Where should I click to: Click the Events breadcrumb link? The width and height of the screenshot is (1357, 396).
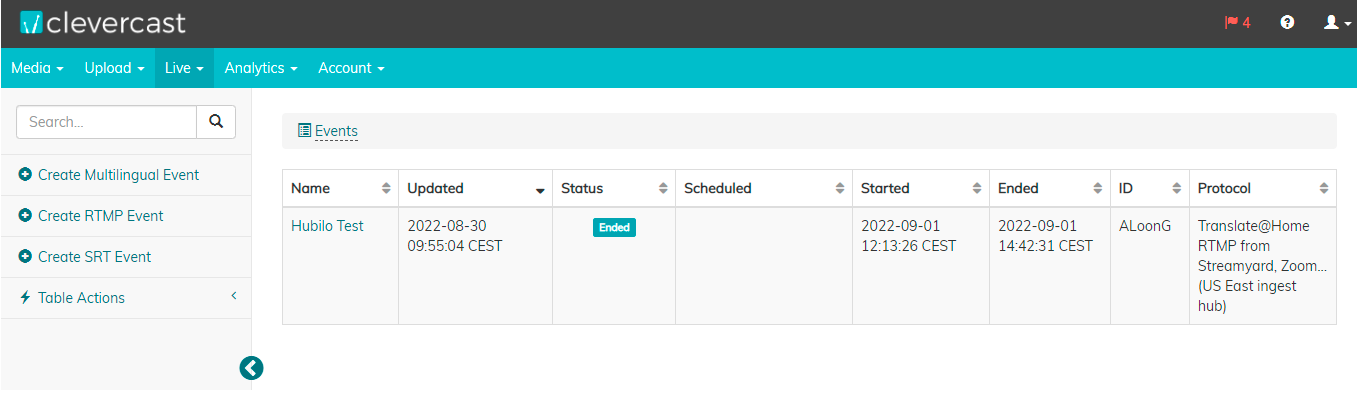[x=336, y=131]
